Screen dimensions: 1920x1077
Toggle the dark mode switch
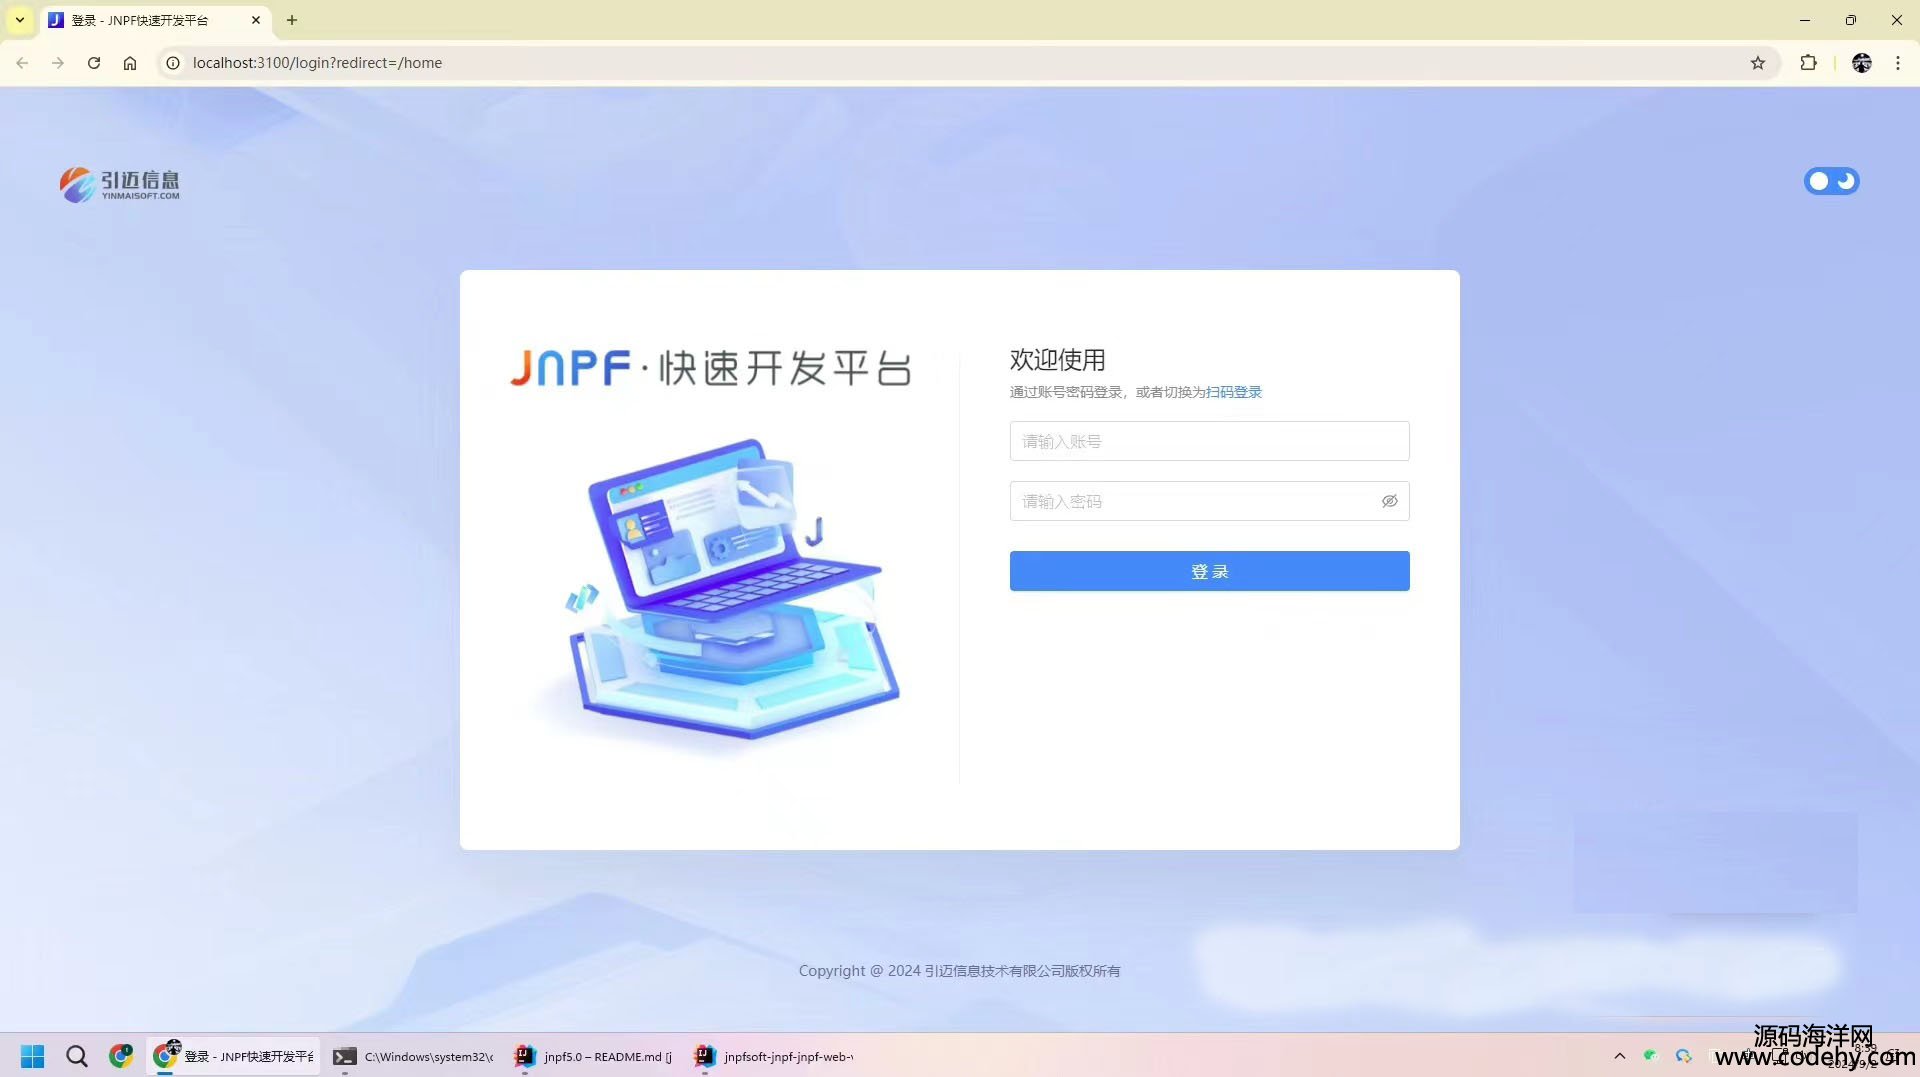pos(1831,181)
